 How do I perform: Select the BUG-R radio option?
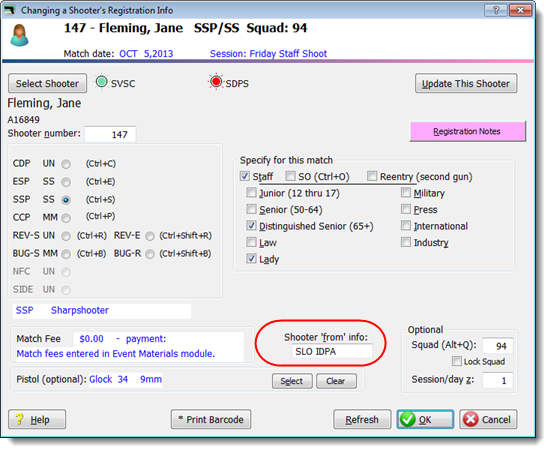click(150, 254)
